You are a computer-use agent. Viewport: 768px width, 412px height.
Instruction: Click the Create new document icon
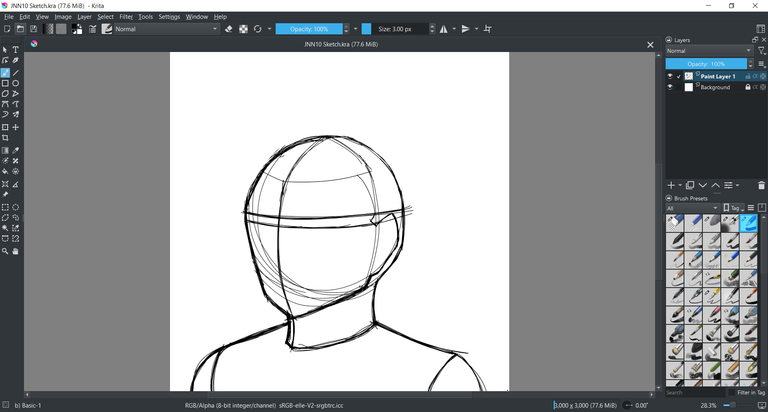pyautogui.click(x=7, y=29)
